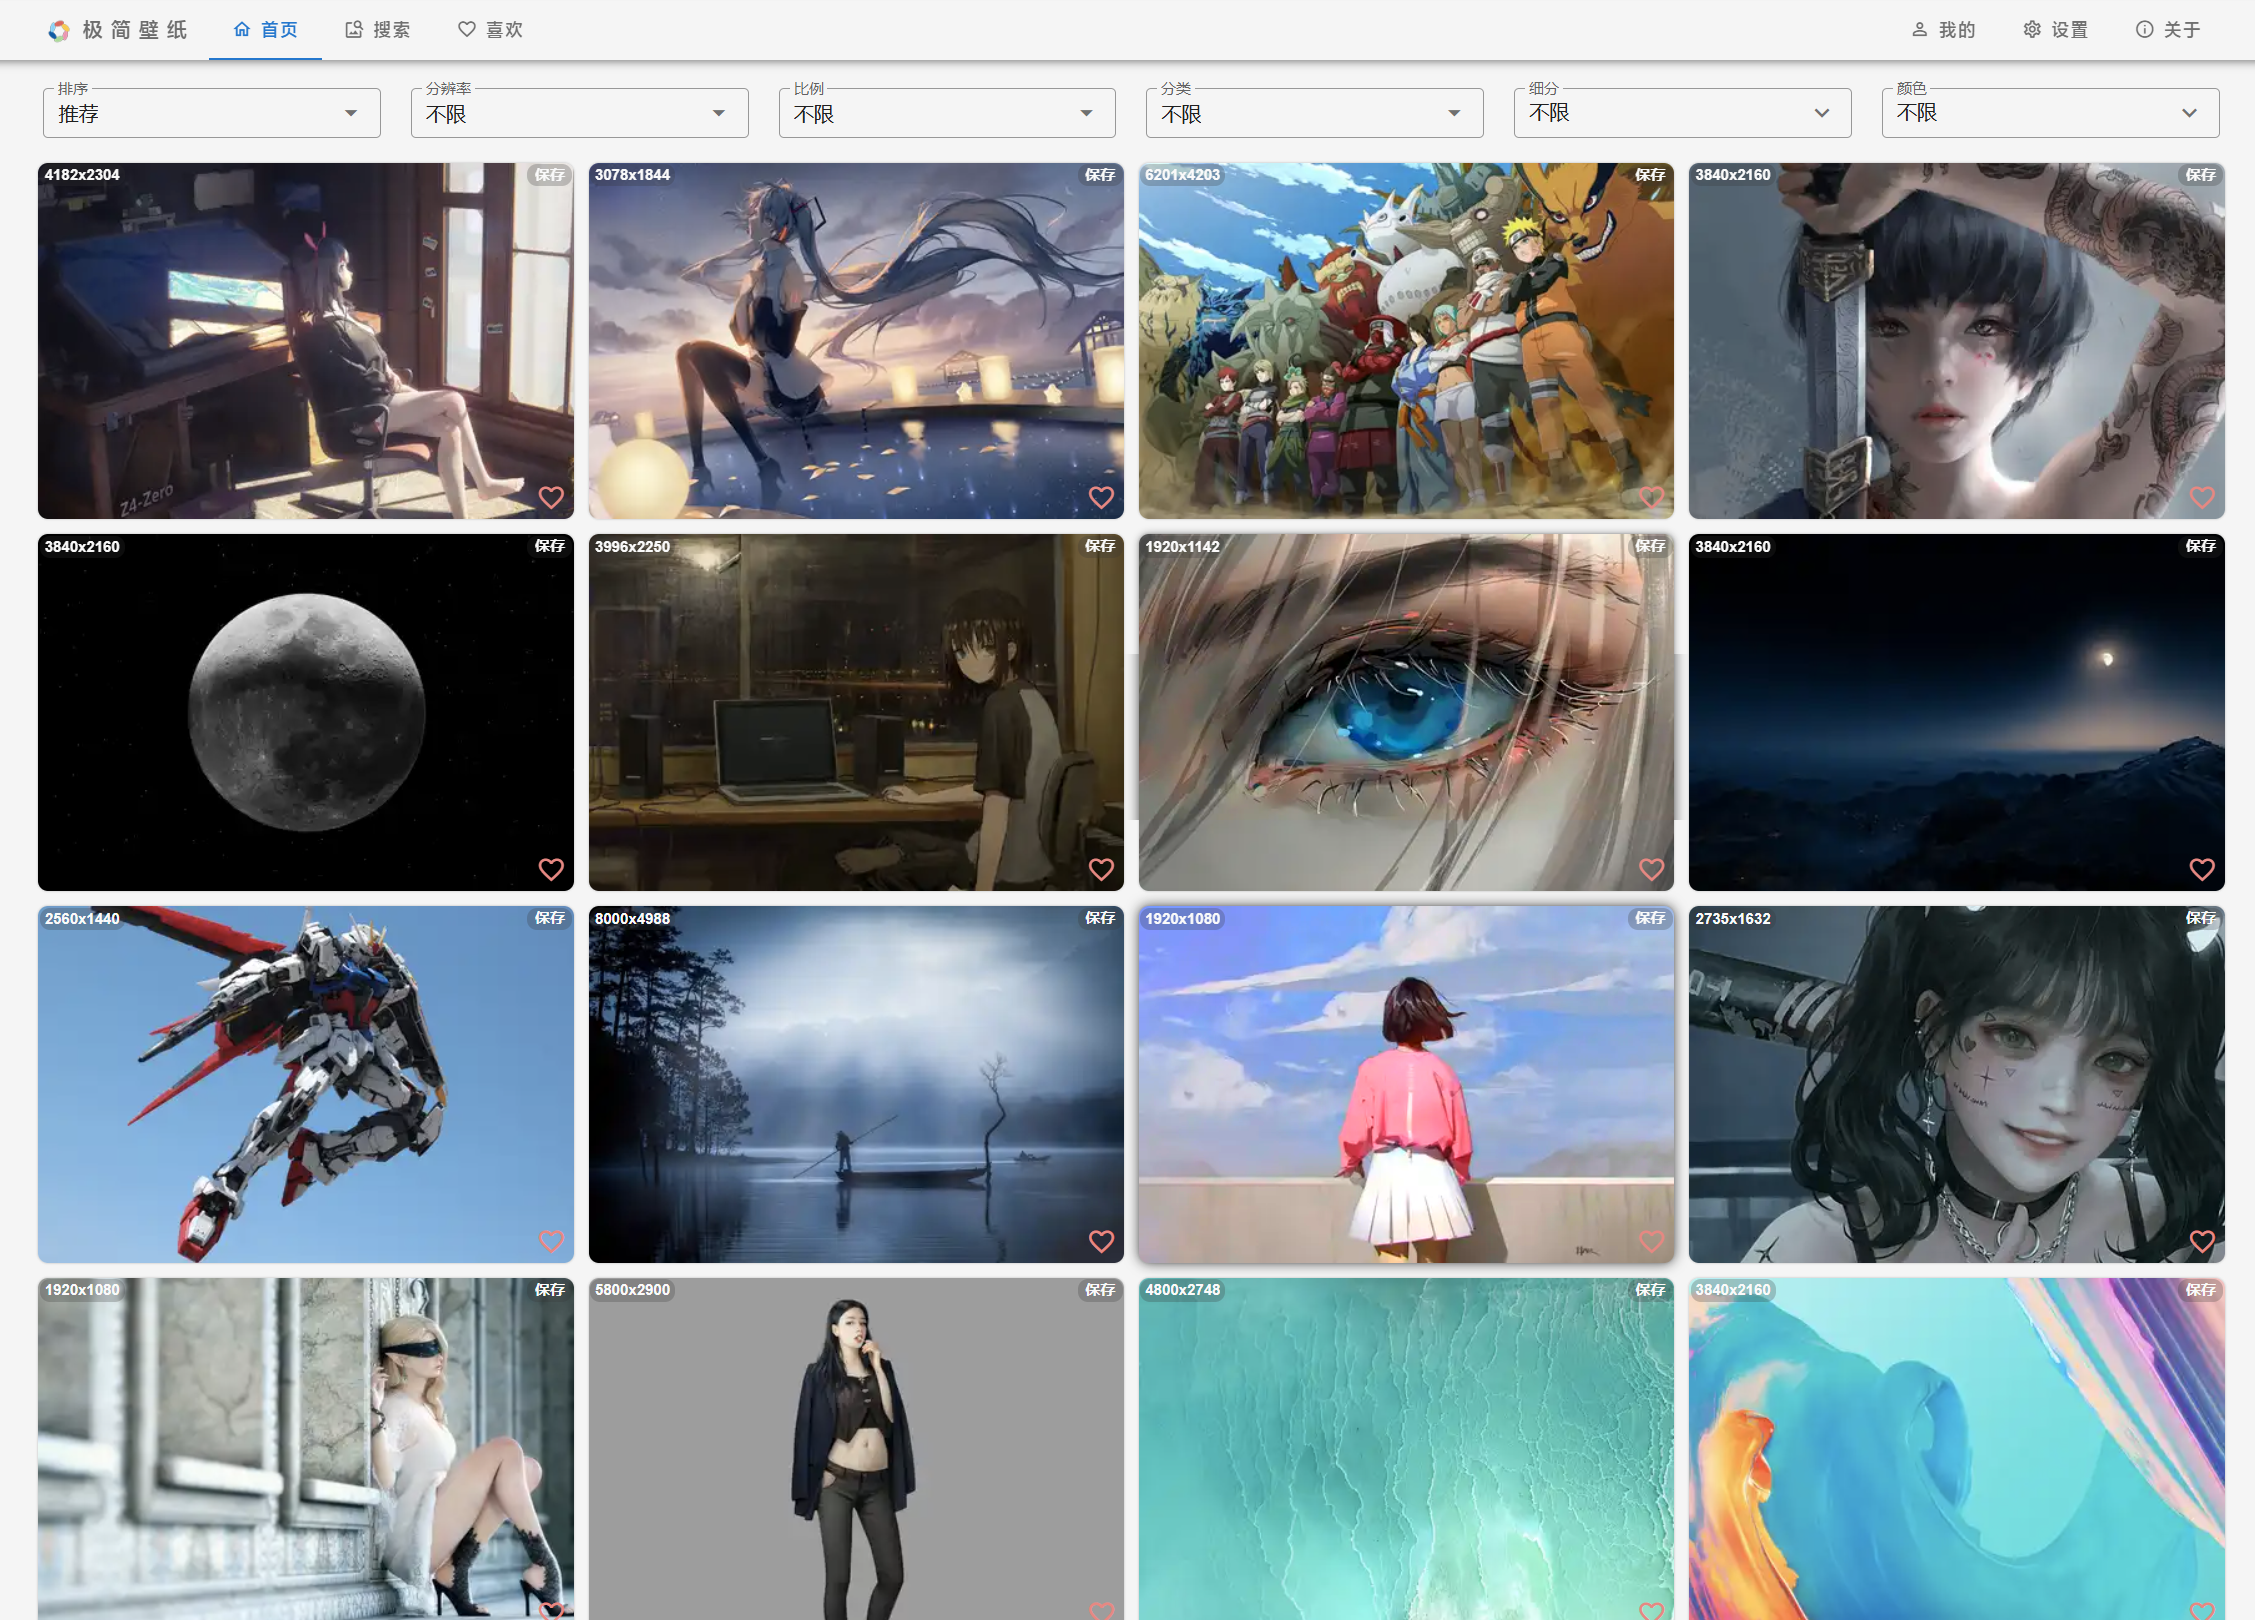Open the 关于 about page

(x=2168, y=30)
